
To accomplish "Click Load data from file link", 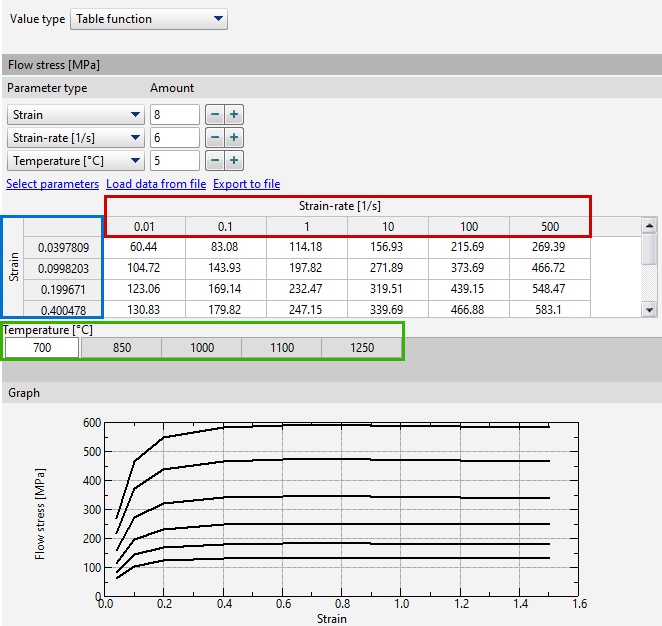I will 156,184.
